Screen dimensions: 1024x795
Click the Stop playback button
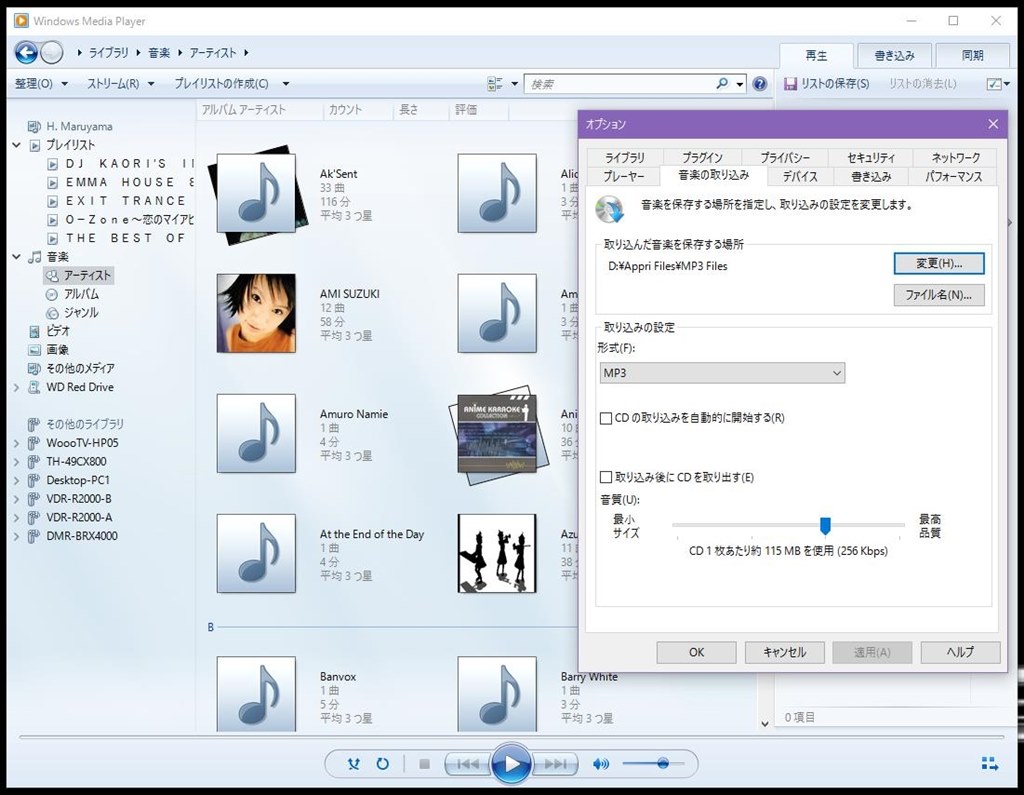(424, 764)
